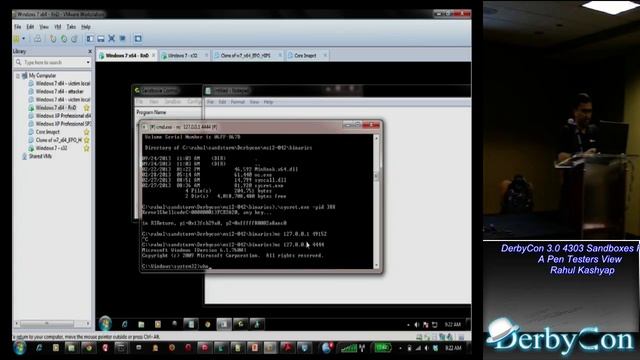Toggle favorite star for Windows 7 - x32
Image resolution: width=640 pixels, height=360 pixels.
(87, 148)
